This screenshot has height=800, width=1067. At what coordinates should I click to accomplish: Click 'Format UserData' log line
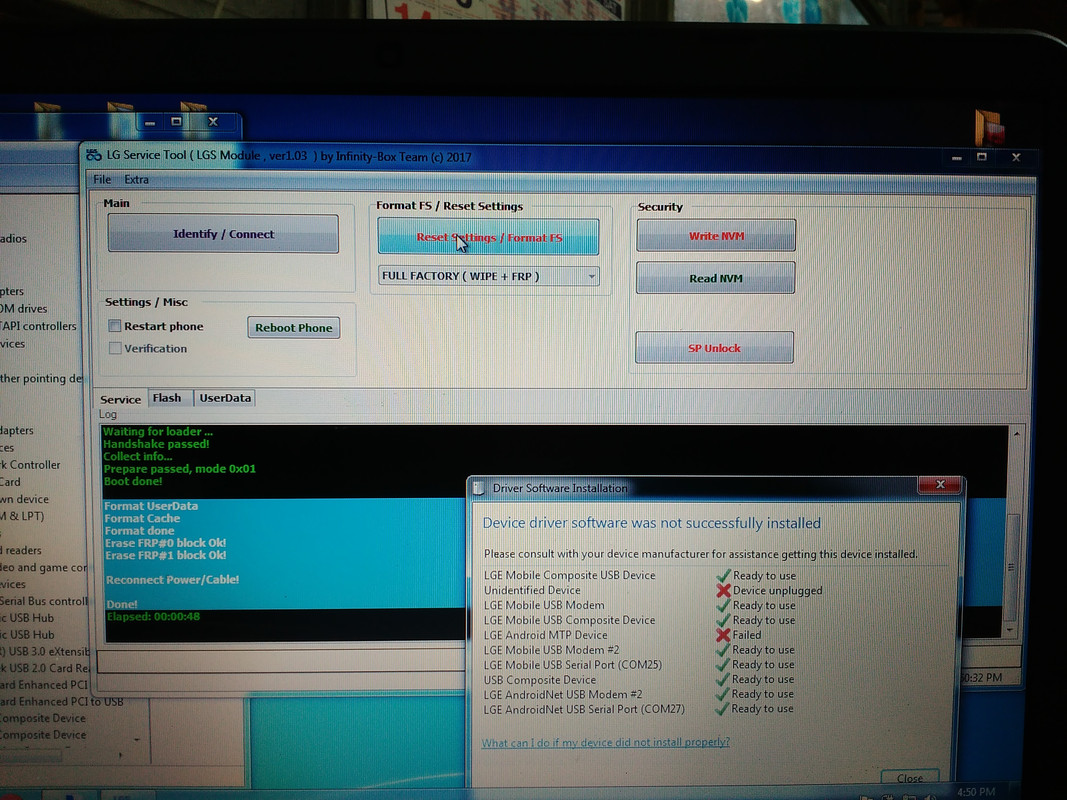point(151,505)
